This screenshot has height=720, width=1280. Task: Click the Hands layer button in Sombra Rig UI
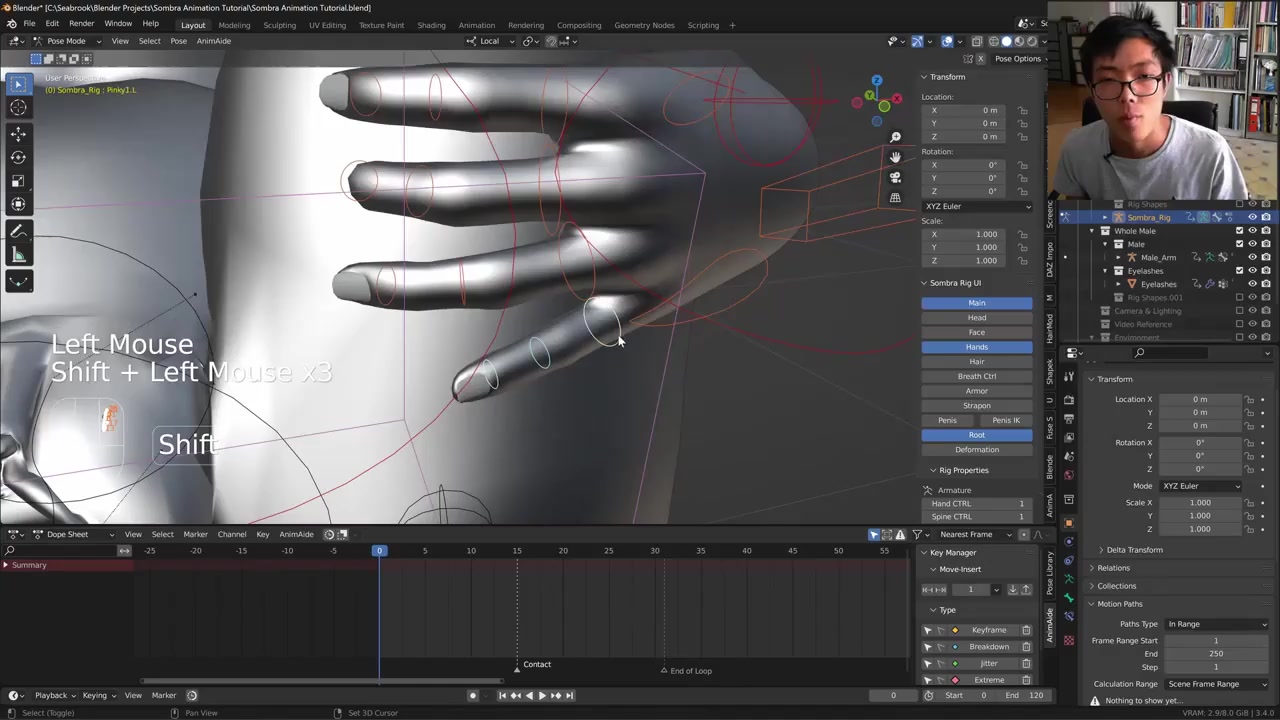tap(976, 347)
